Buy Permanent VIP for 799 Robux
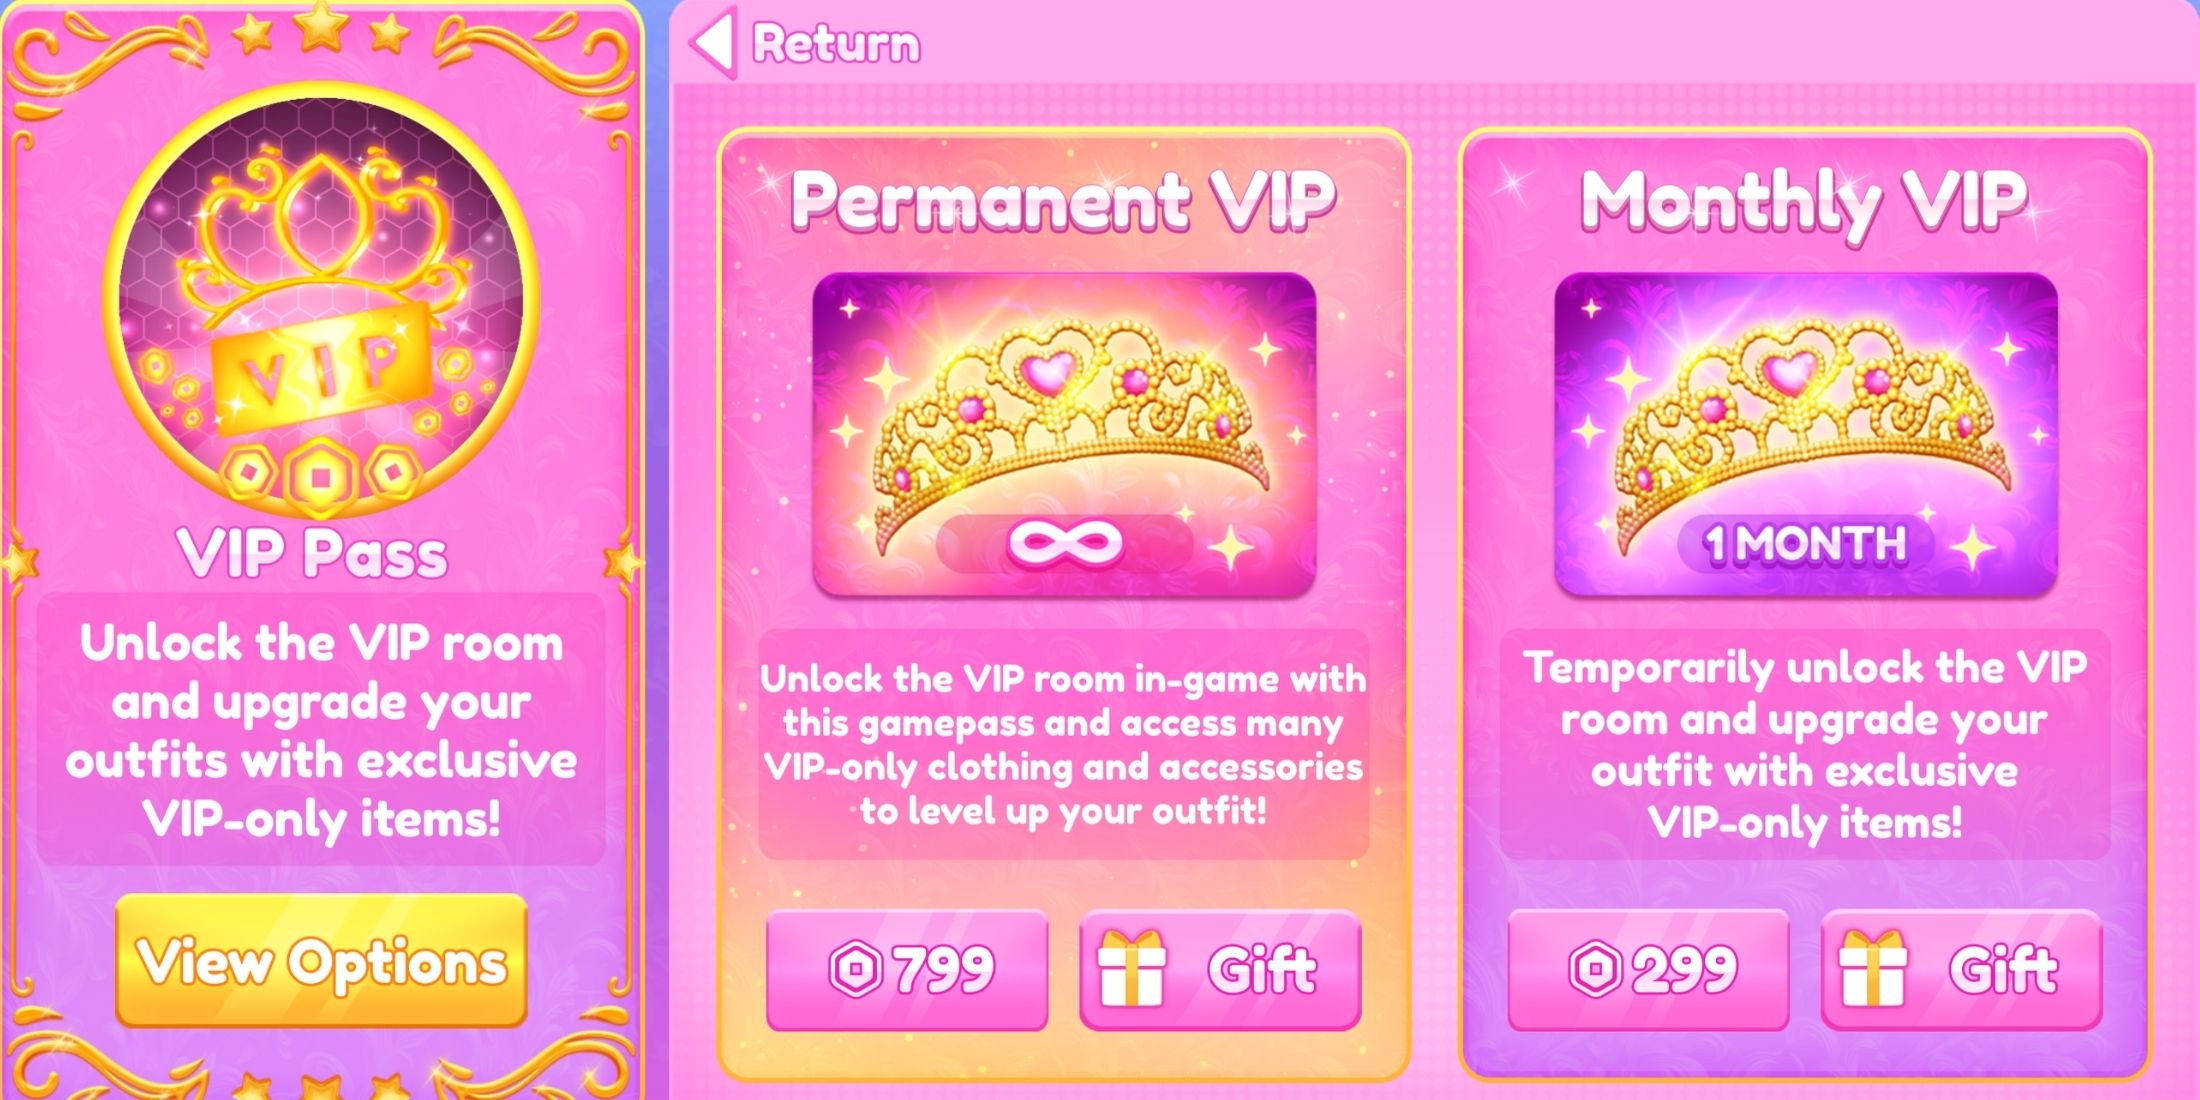This screenshot has height=1100, width=2200. (x=907, y=969)
